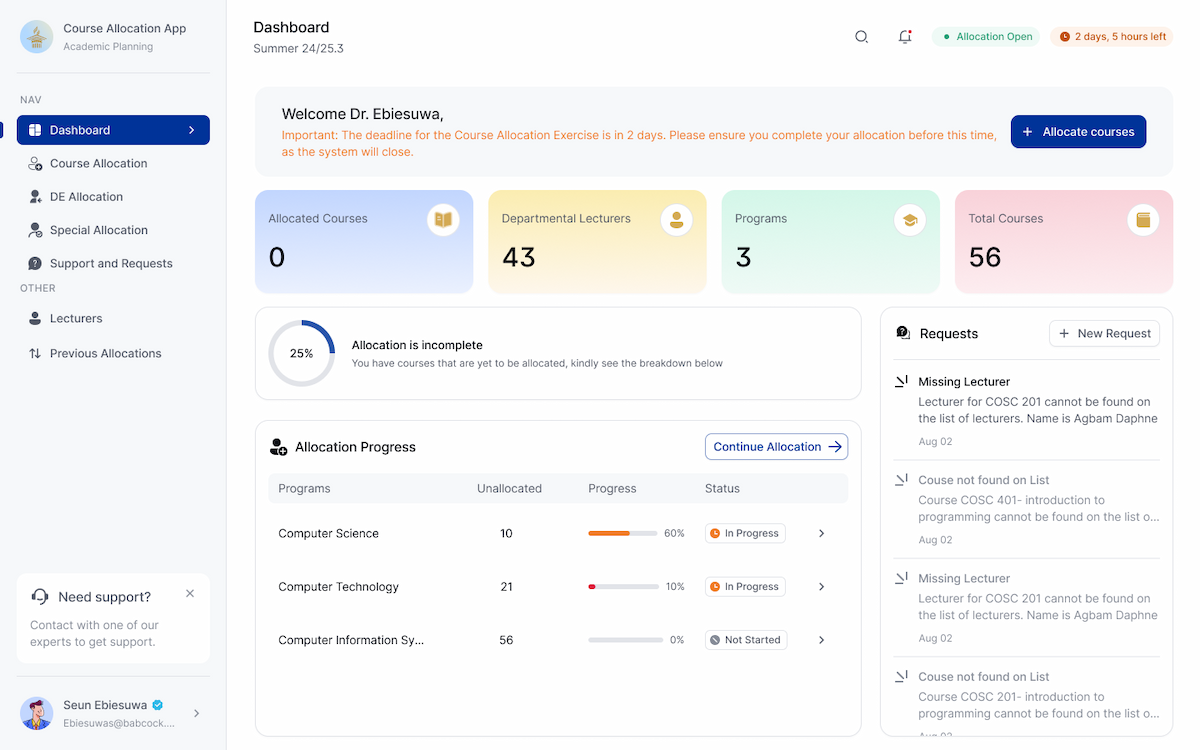Image resolution: width=1200 pixels, height=750 pixels.
Task: Toggle the Not Started status on Computer Information Sy...
Action: (x=745, y=639)
